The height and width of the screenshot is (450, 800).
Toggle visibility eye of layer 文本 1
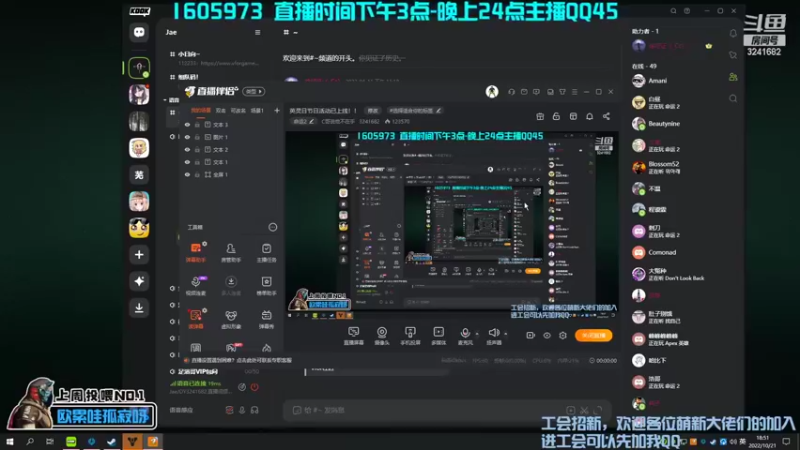coord(187,162)
